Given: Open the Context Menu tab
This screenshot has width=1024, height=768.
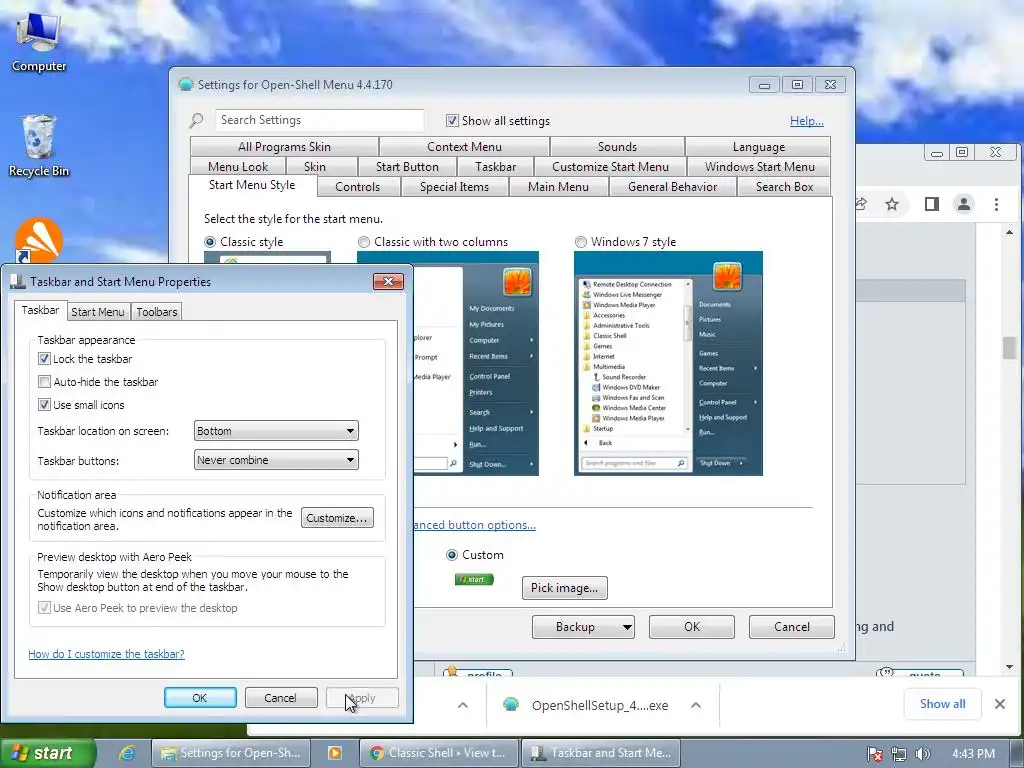Looking at the screenshot, I should point(464,147).
